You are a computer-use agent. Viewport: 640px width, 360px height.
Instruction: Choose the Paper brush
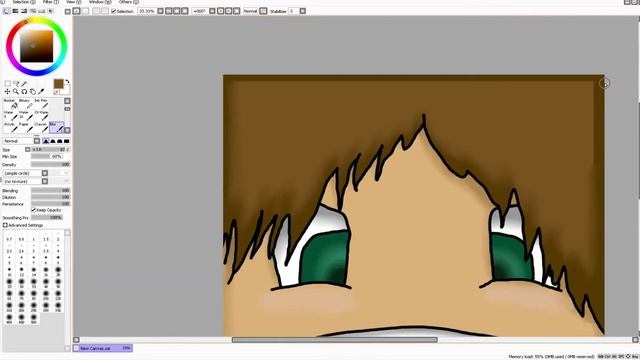[26, 127]
